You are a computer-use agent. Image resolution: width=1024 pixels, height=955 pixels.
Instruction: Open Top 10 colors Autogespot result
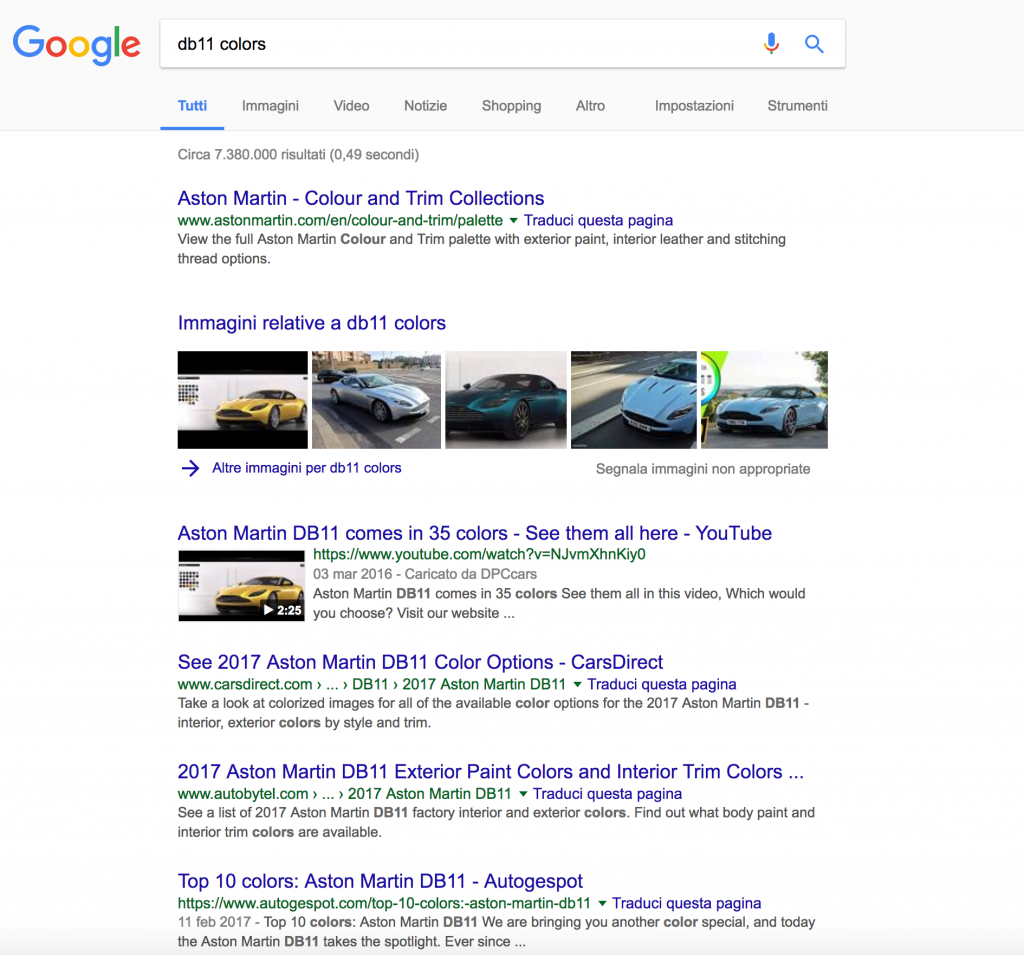380,881
